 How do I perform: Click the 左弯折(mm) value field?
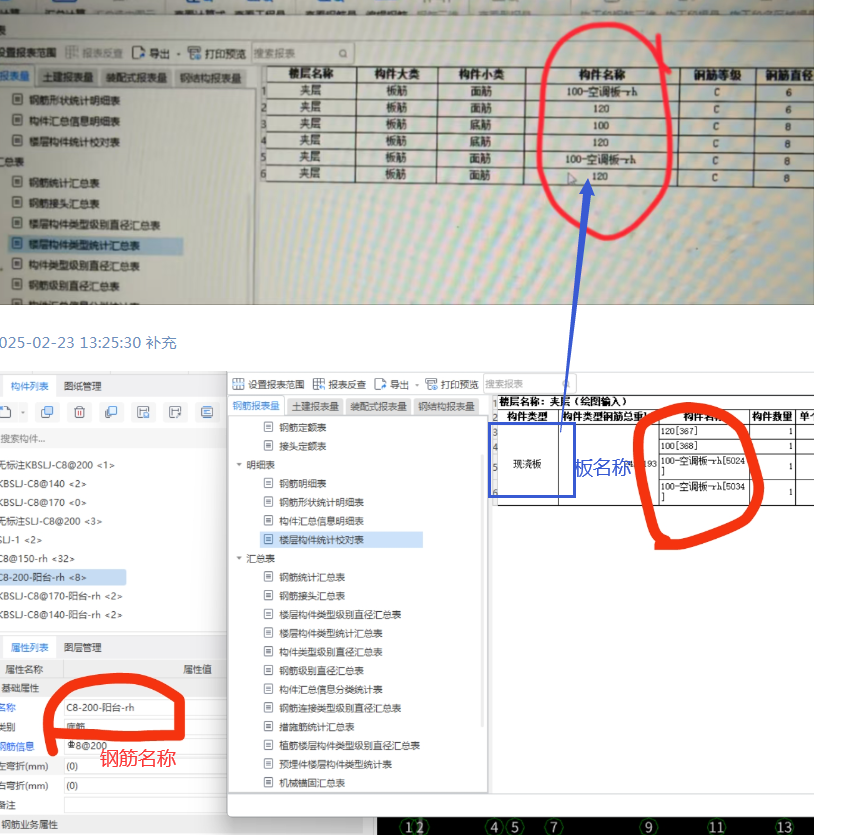pyautogui.click(x=145, y=766)
